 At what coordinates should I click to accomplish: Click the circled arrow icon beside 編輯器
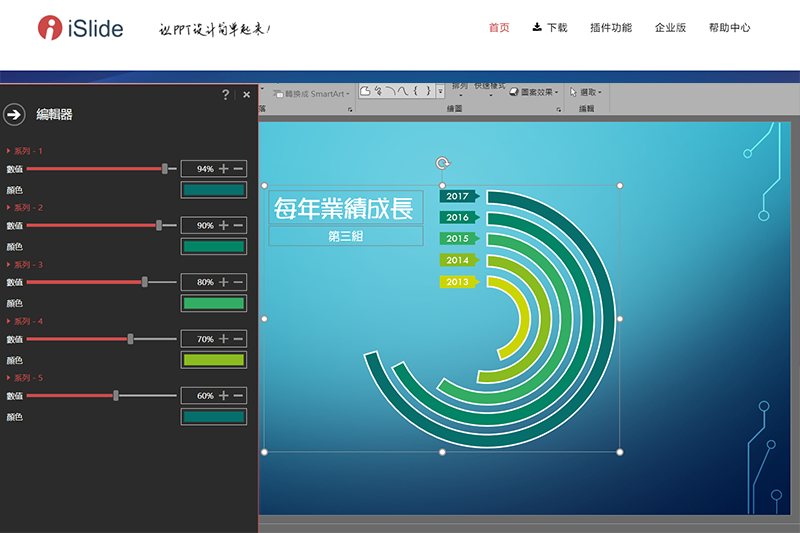coord(14,114)
